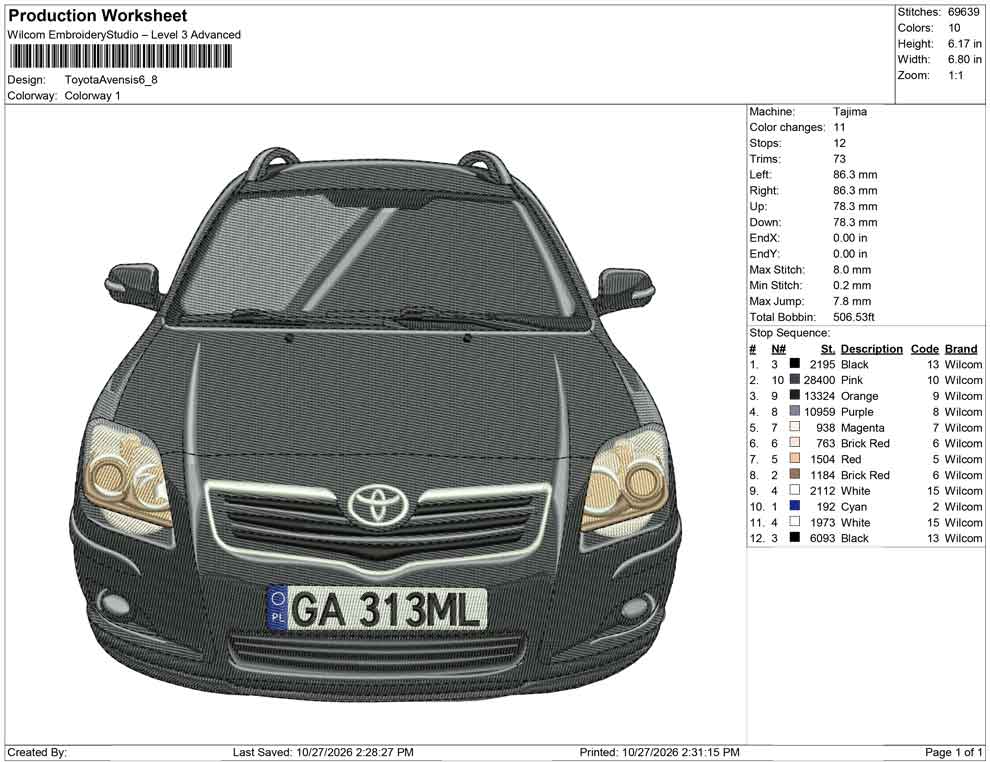990x762 pixels.
Task: Click the Colors value 10
Action: point(954,28)
